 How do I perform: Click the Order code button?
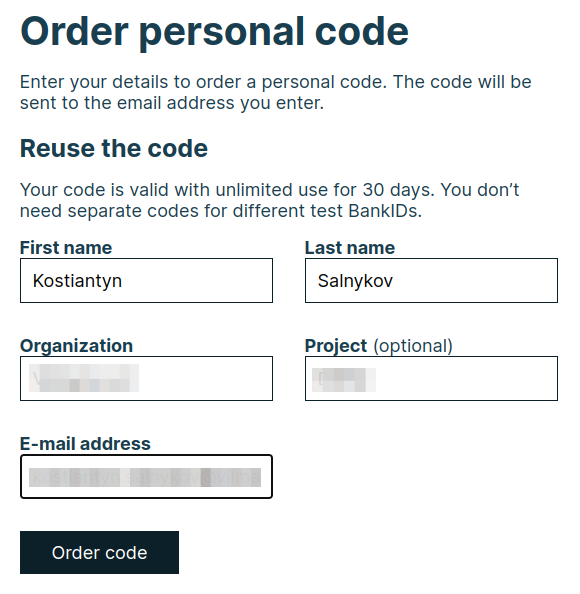[x=99, y=552]
